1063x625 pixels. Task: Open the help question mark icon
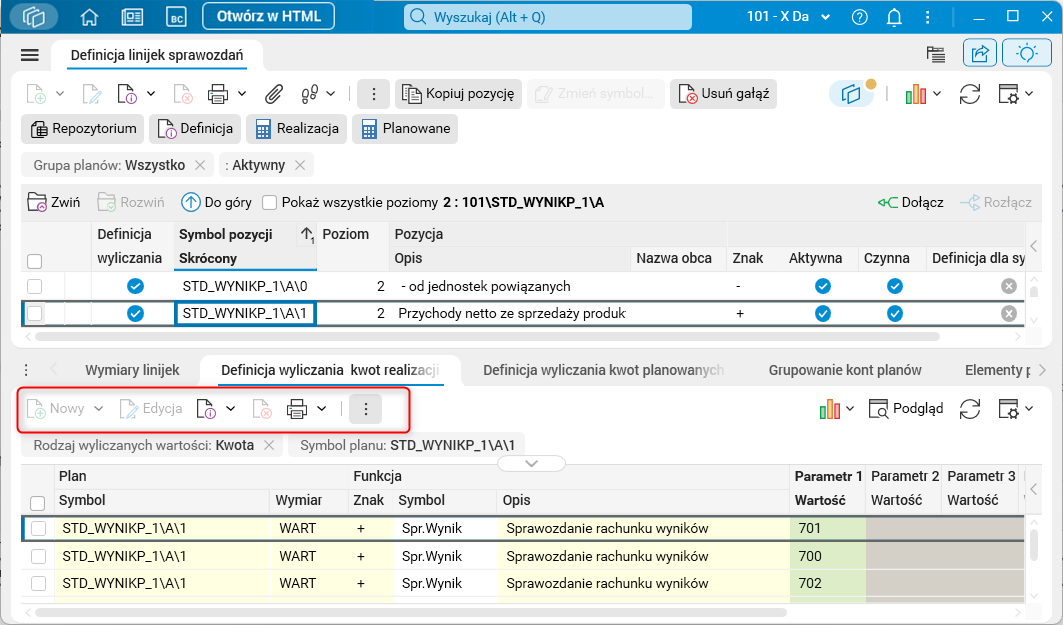pos(860,17)
